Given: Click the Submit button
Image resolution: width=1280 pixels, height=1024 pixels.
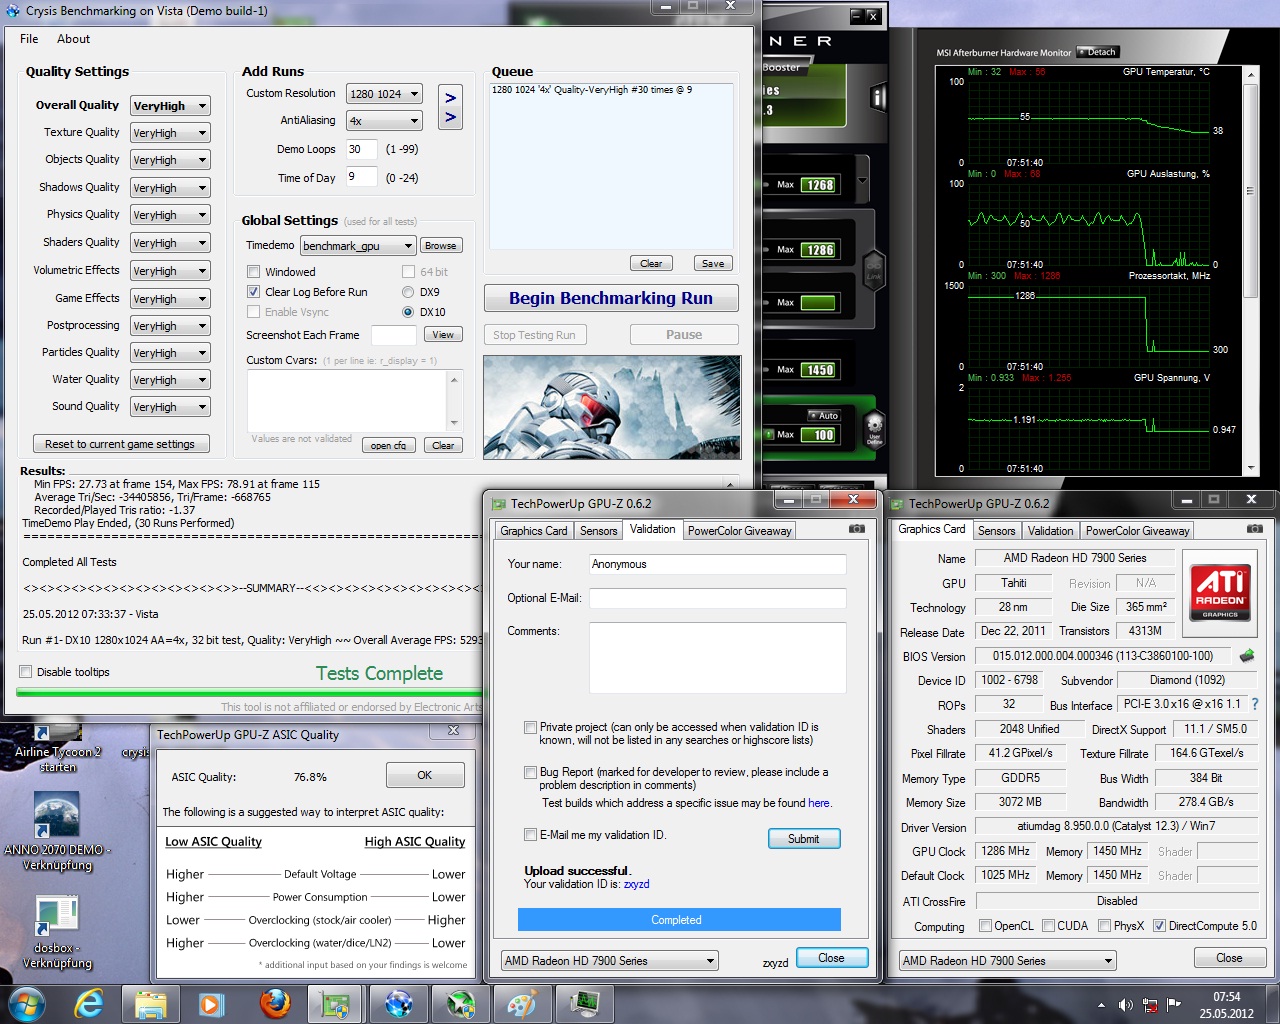Looking at the screenshot, I should click(x=803, y=839).
